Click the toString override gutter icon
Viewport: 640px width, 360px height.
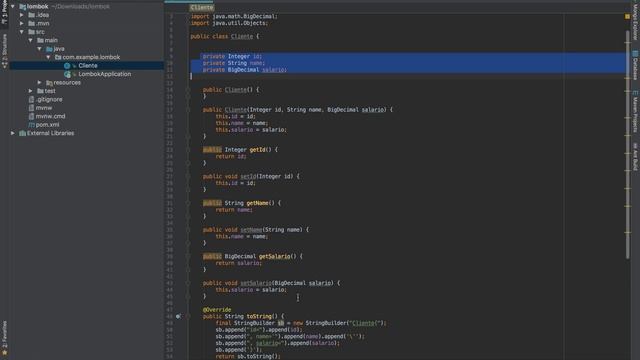178,316
